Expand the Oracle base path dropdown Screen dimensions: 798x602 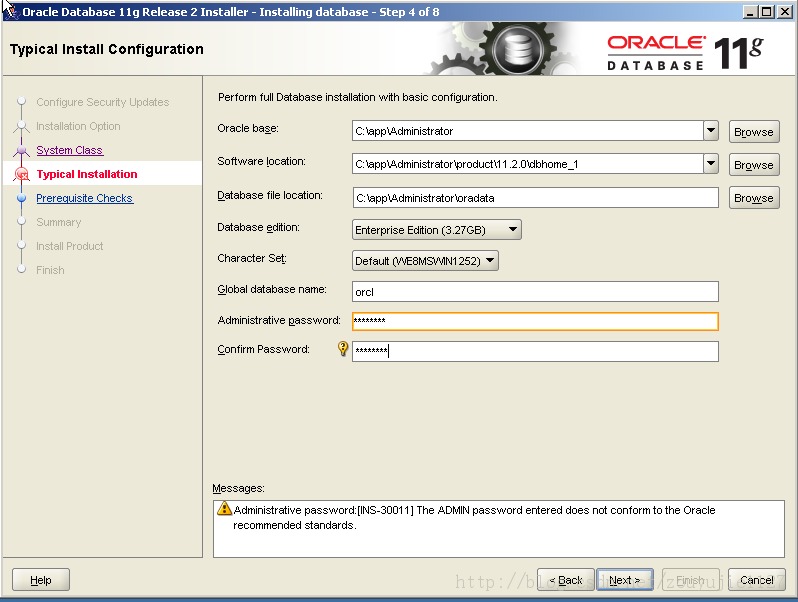click(x=711, y=131)
